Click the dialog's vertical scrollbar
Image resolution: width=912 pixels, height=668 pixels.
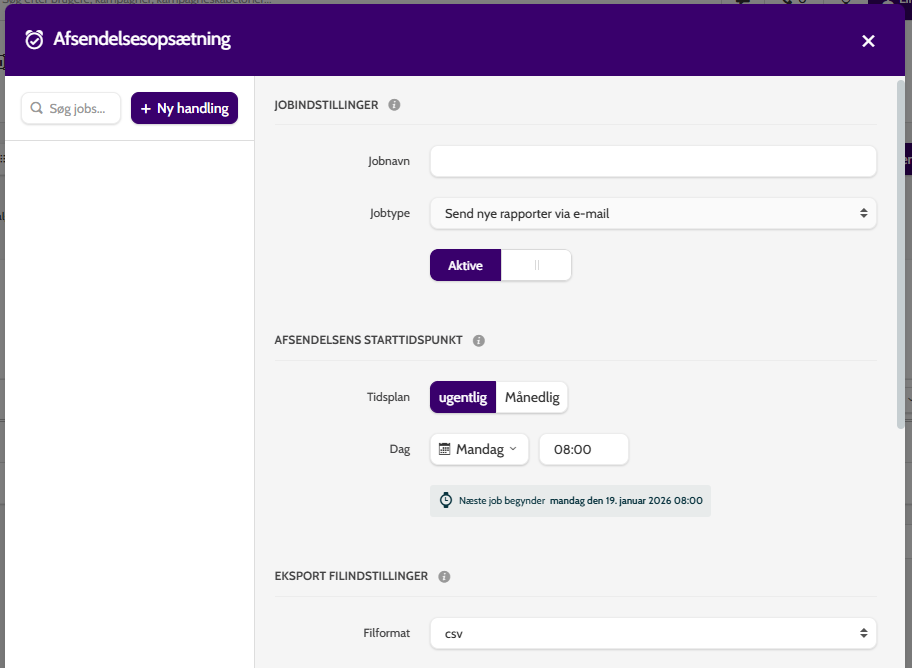click(x=900, y=254)
